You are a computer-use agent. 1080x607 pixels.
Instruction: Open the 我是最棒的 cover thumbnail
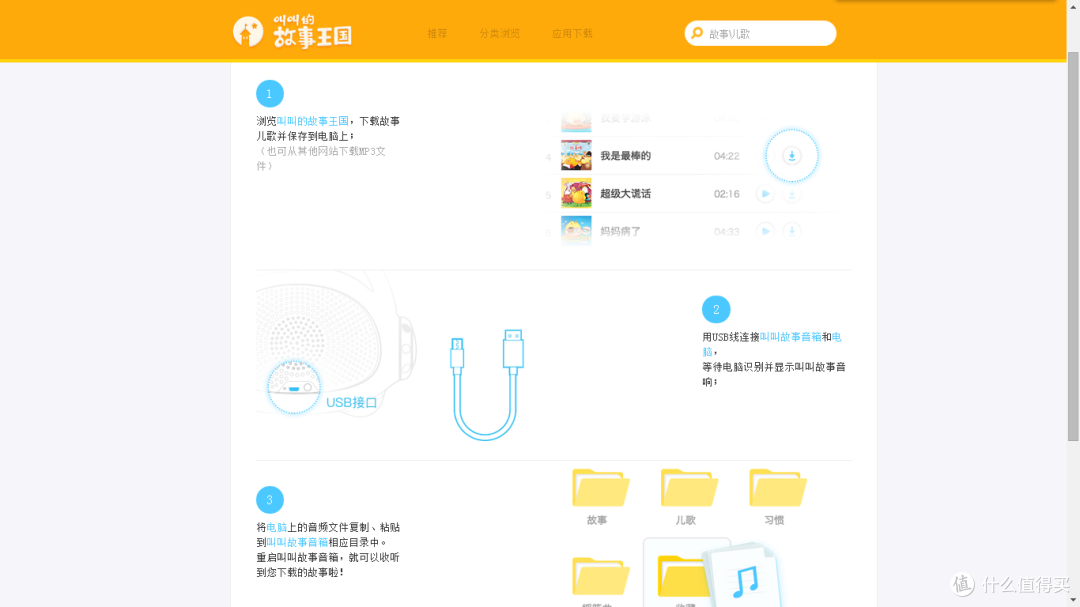[x=576, y=156]
